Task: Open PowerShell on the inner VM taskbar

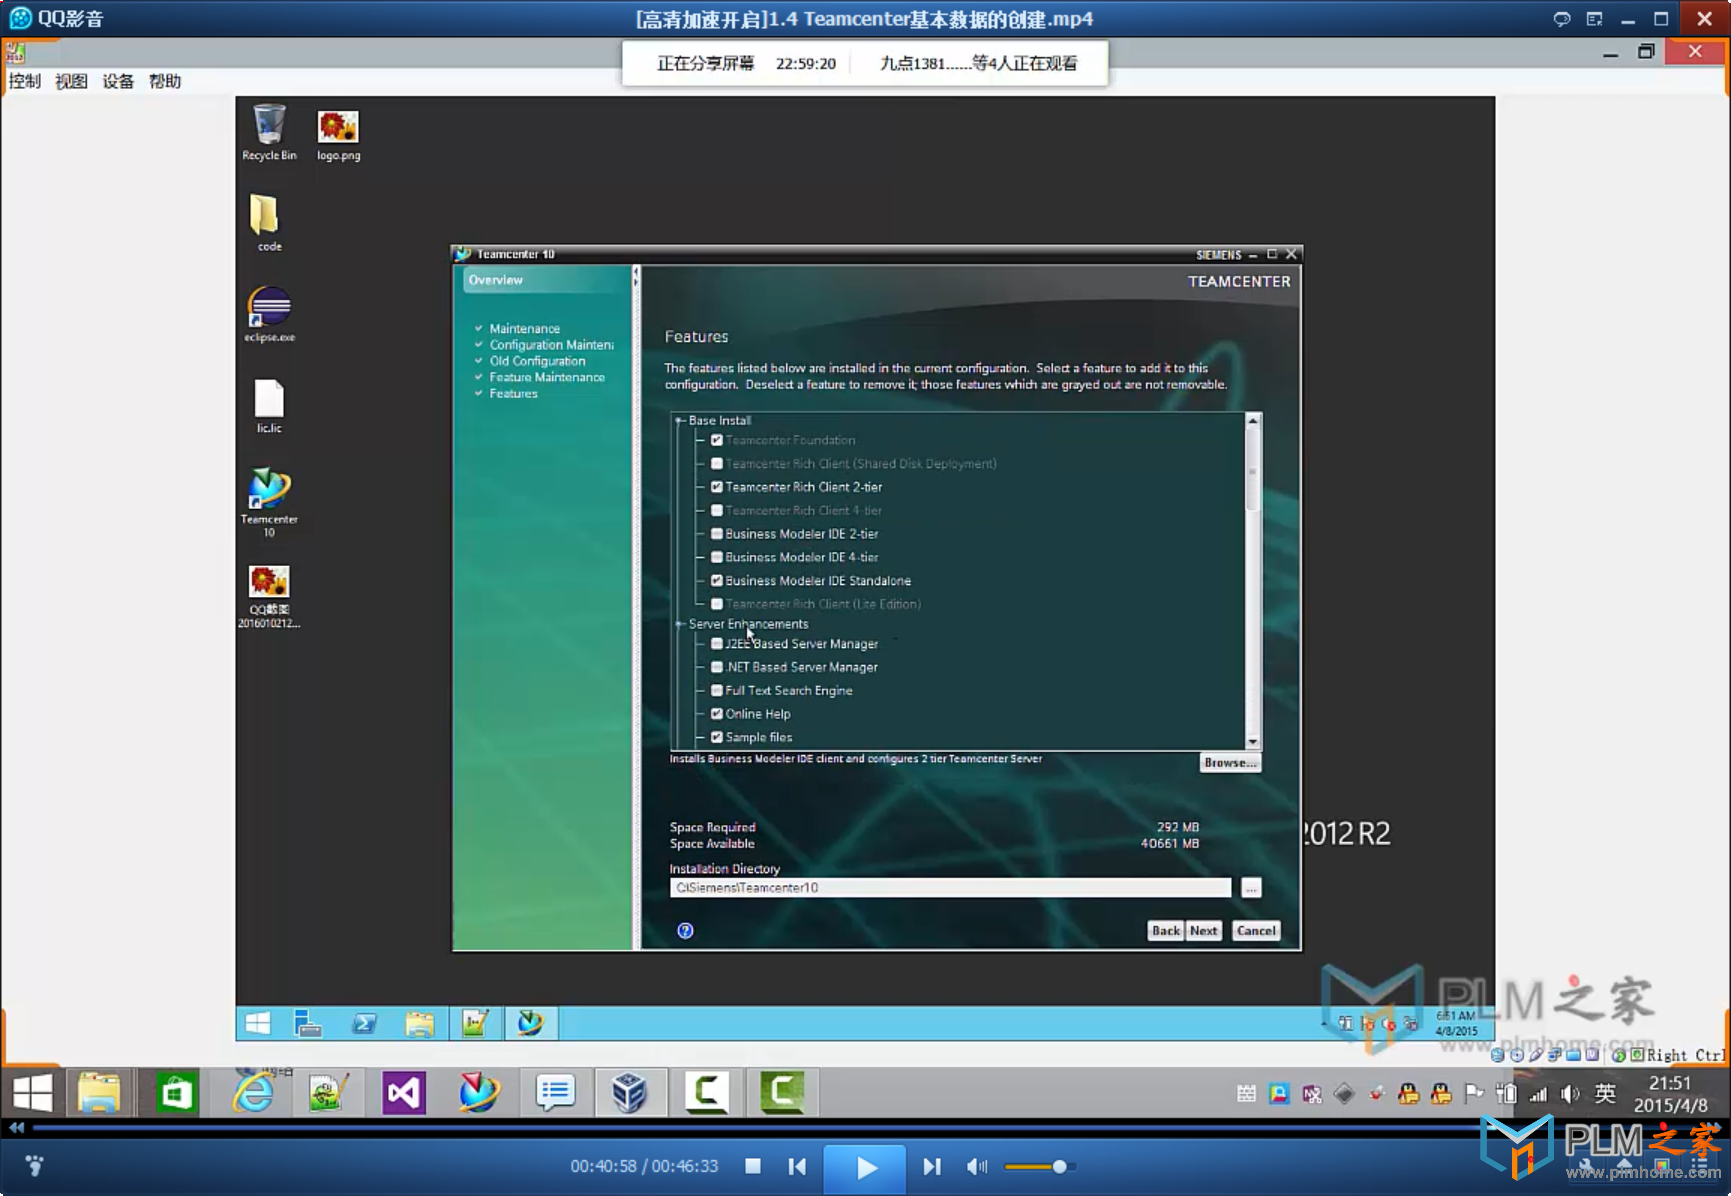Action: click(x=364, y=1023)
